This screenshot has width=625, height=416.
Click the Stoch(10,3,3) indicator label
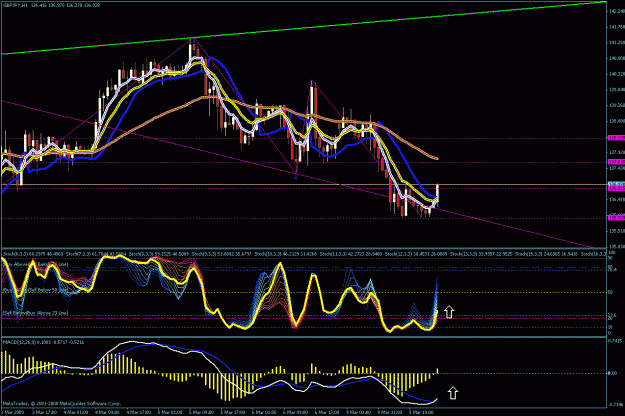point(268,254)
